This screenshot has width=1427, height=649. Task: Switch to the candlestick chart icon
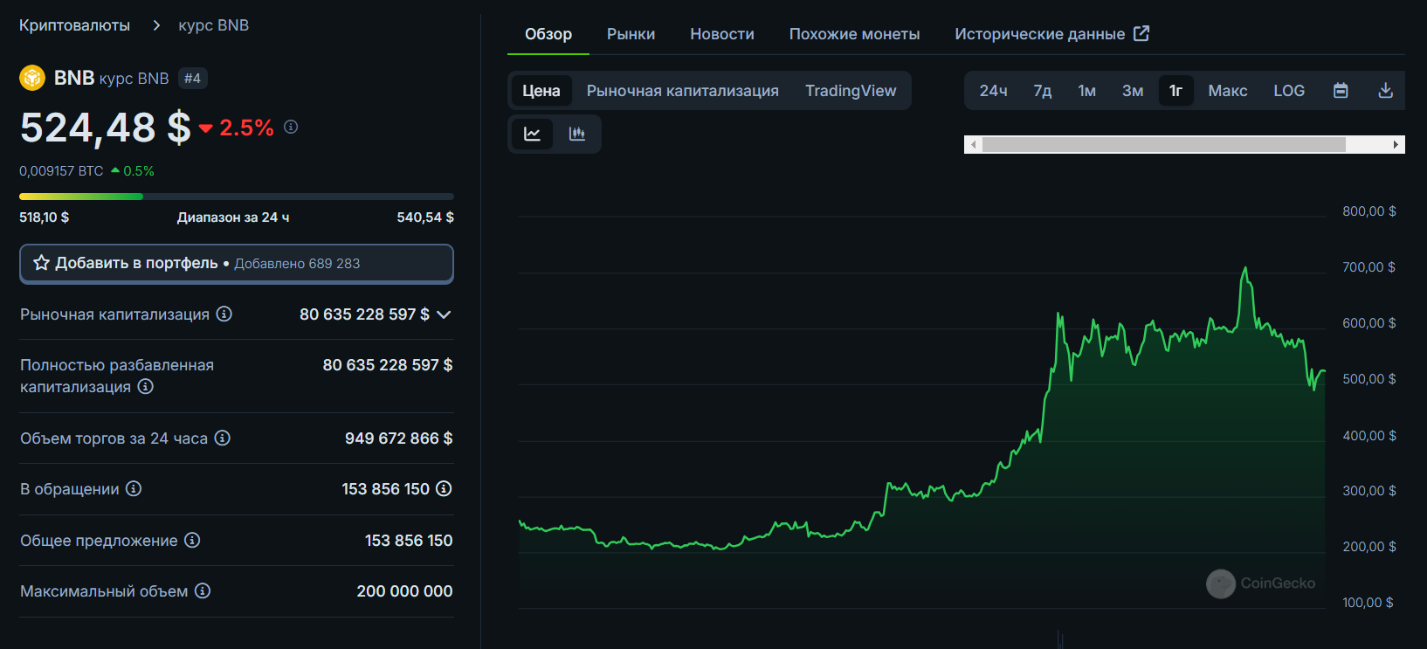tap(577, 134)
